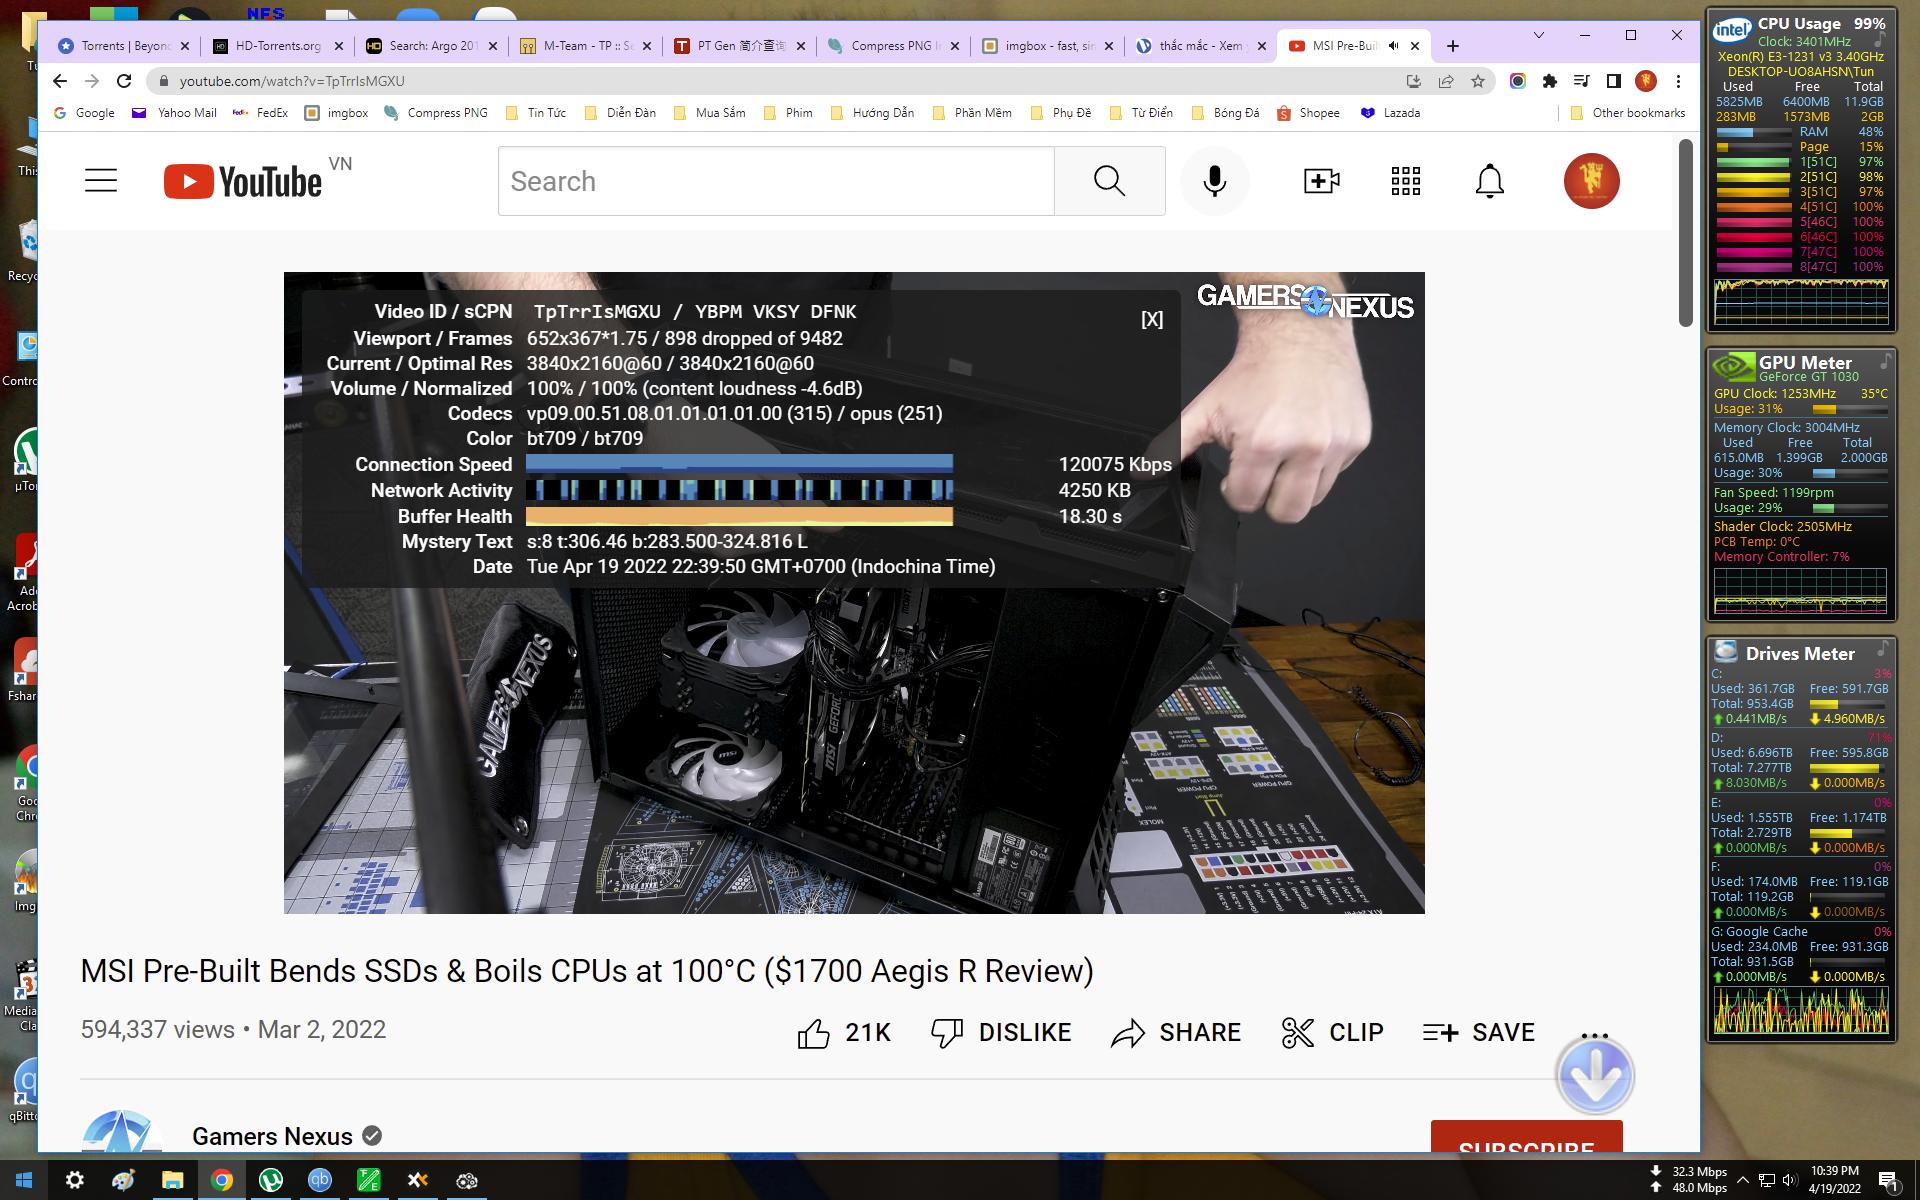Viewport: 1920px width, 1200px height.
Task: Open the YouTube guide hamburger menu
Action: coord(101,181)
